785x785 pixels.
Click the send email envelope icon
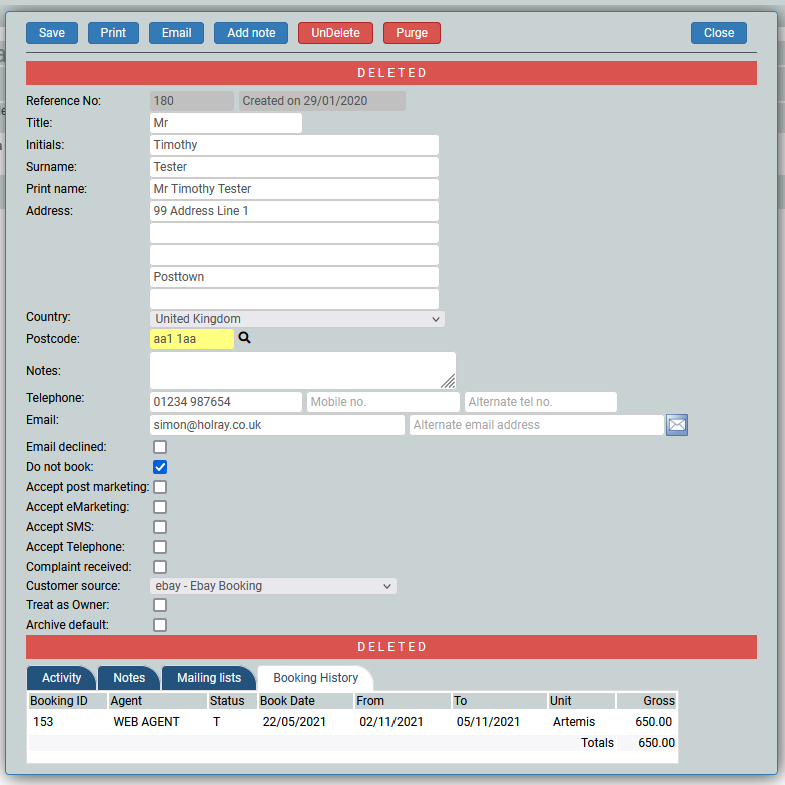[x=677, y=425]
